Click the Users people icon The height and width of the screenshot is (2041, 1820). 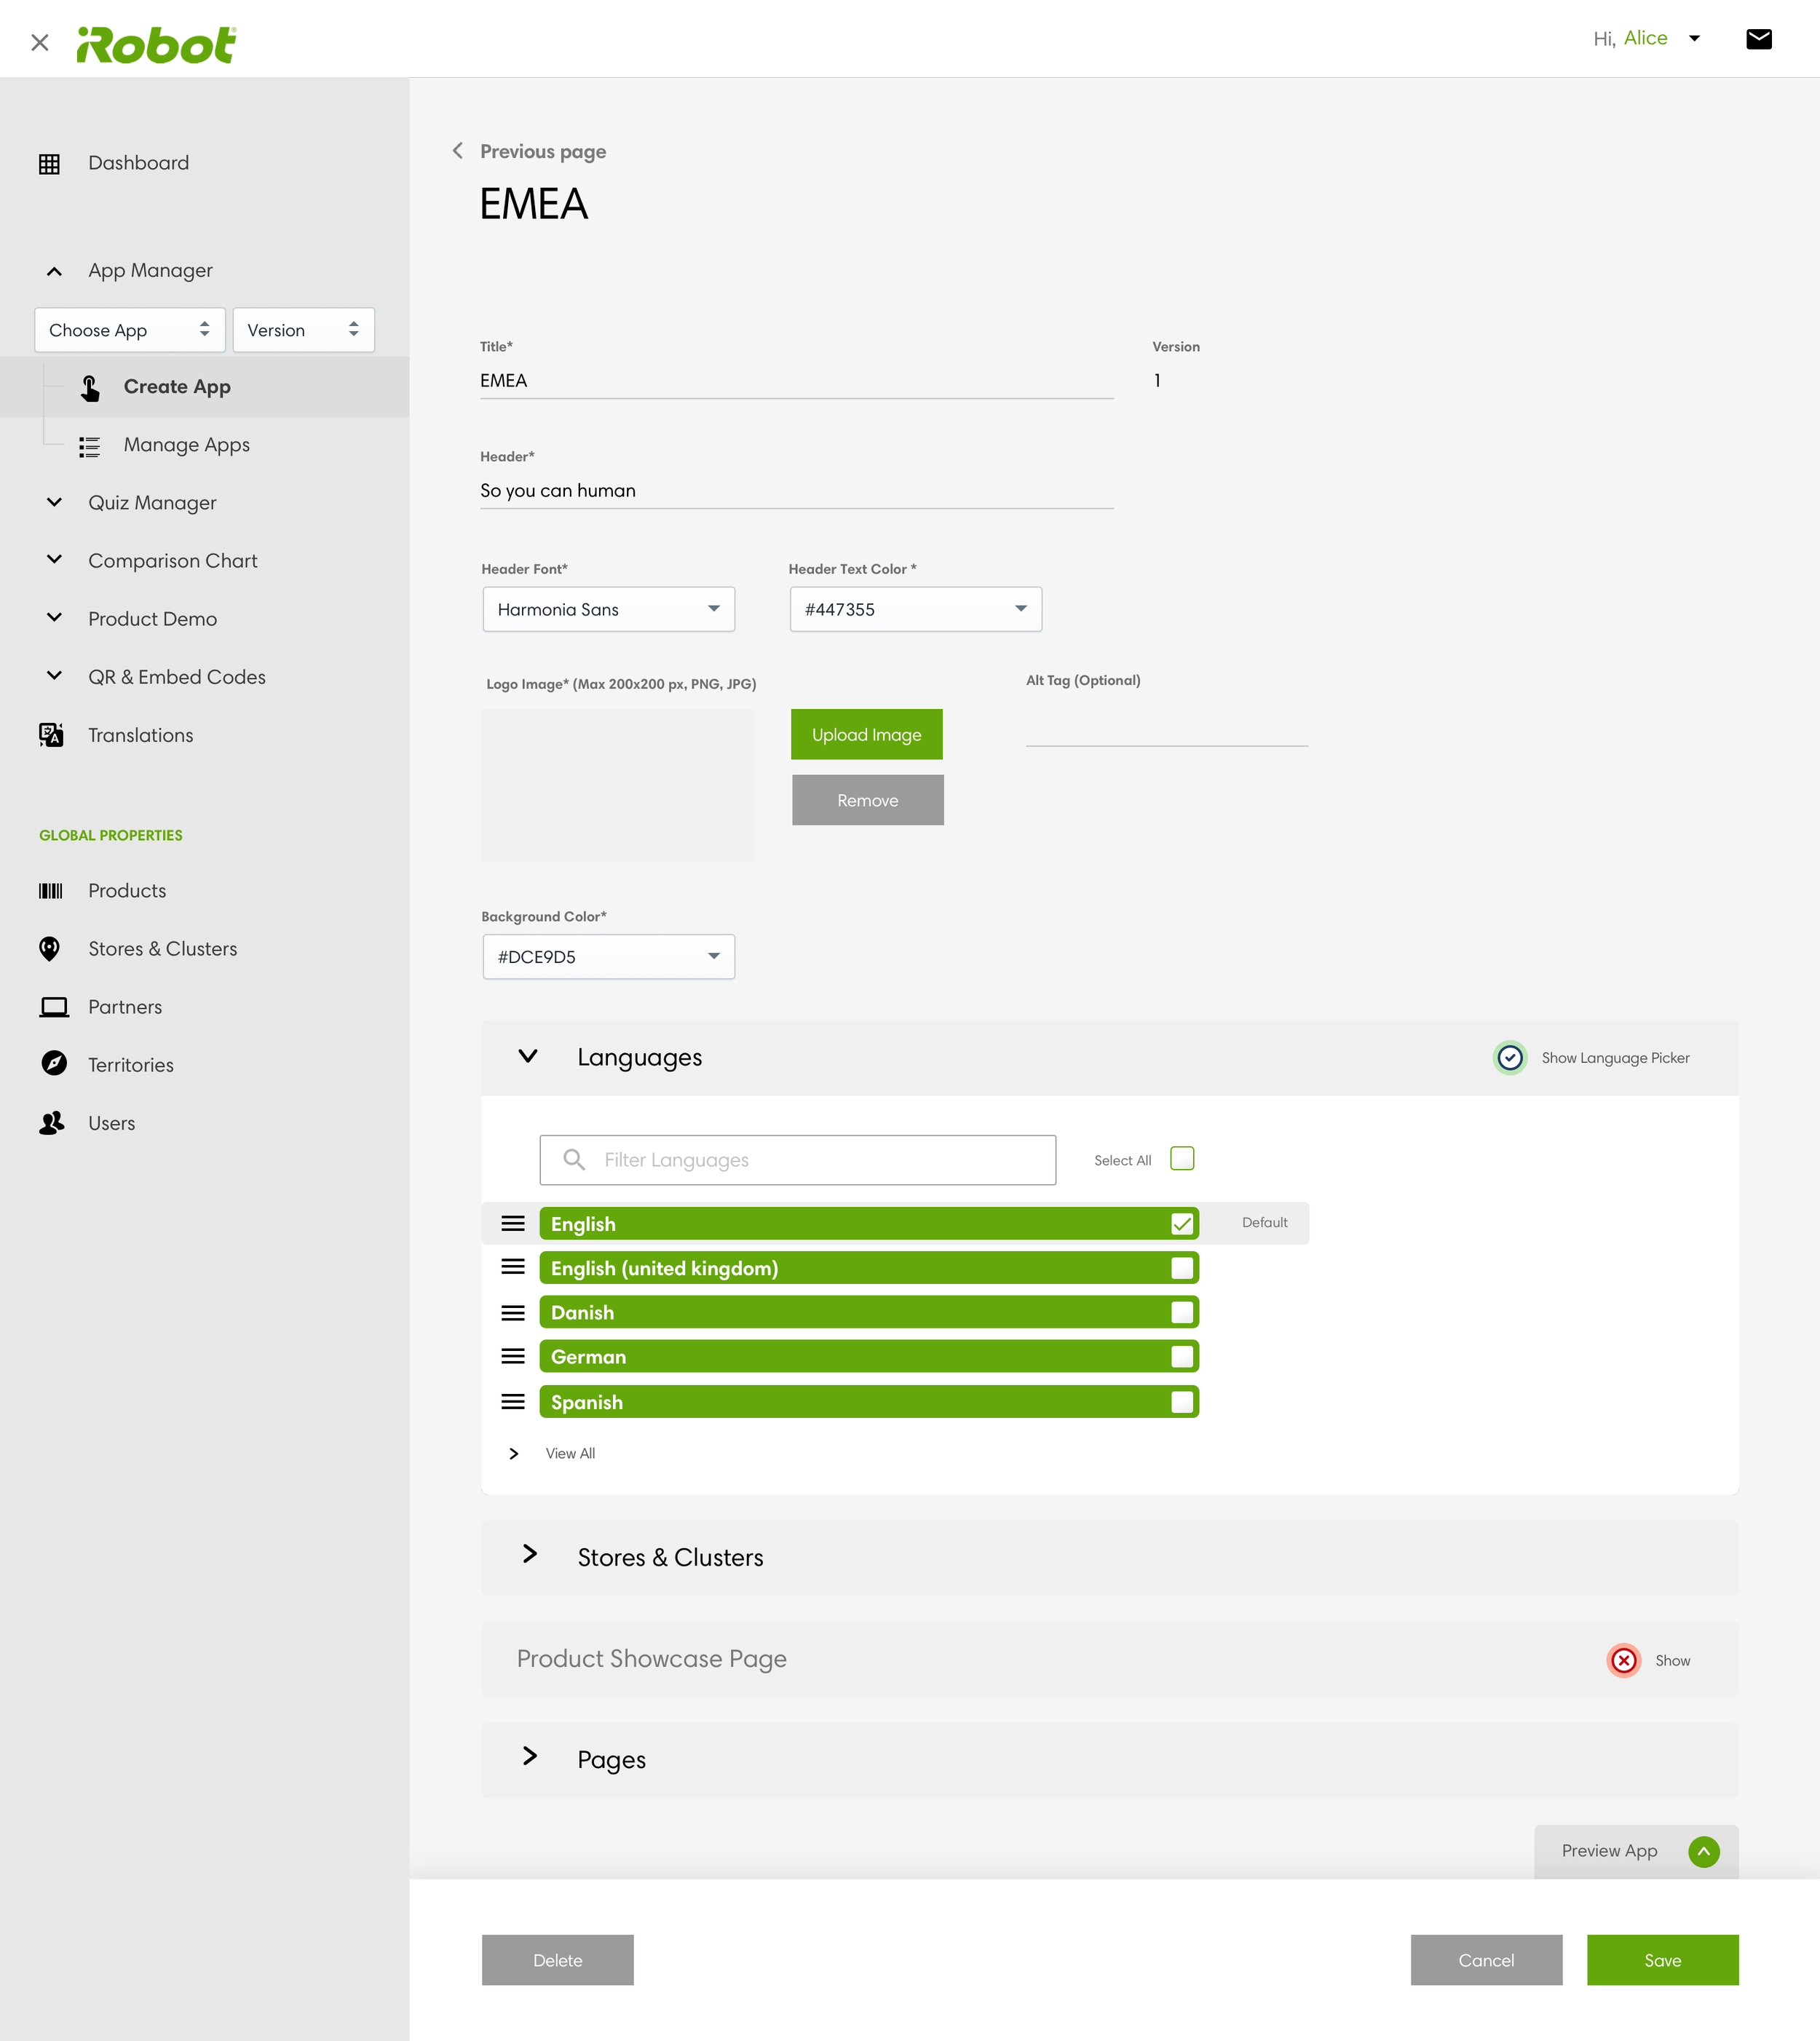pos(52,1123)
